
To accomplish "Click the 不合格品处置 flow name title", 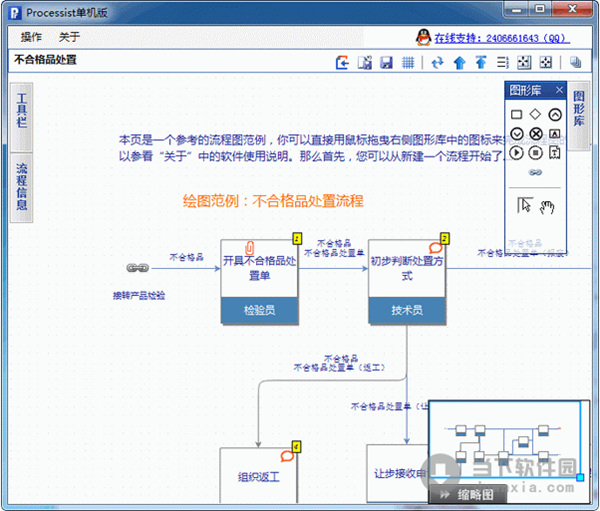I will click(46, 60).
